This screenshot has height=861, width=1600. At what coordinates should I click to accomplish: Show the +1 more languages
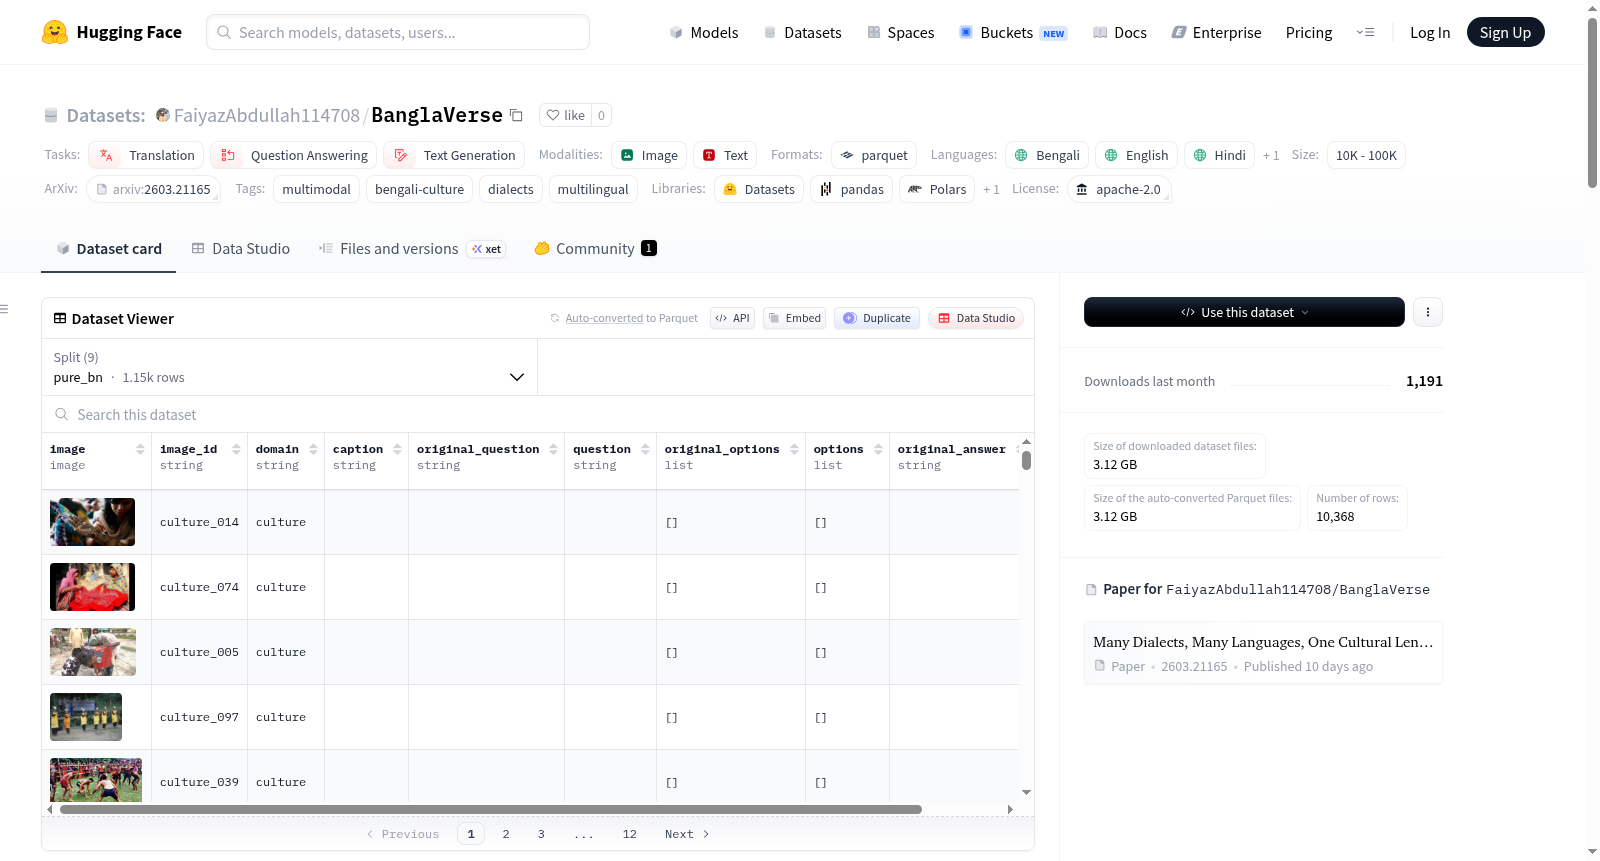(1271, 155)
